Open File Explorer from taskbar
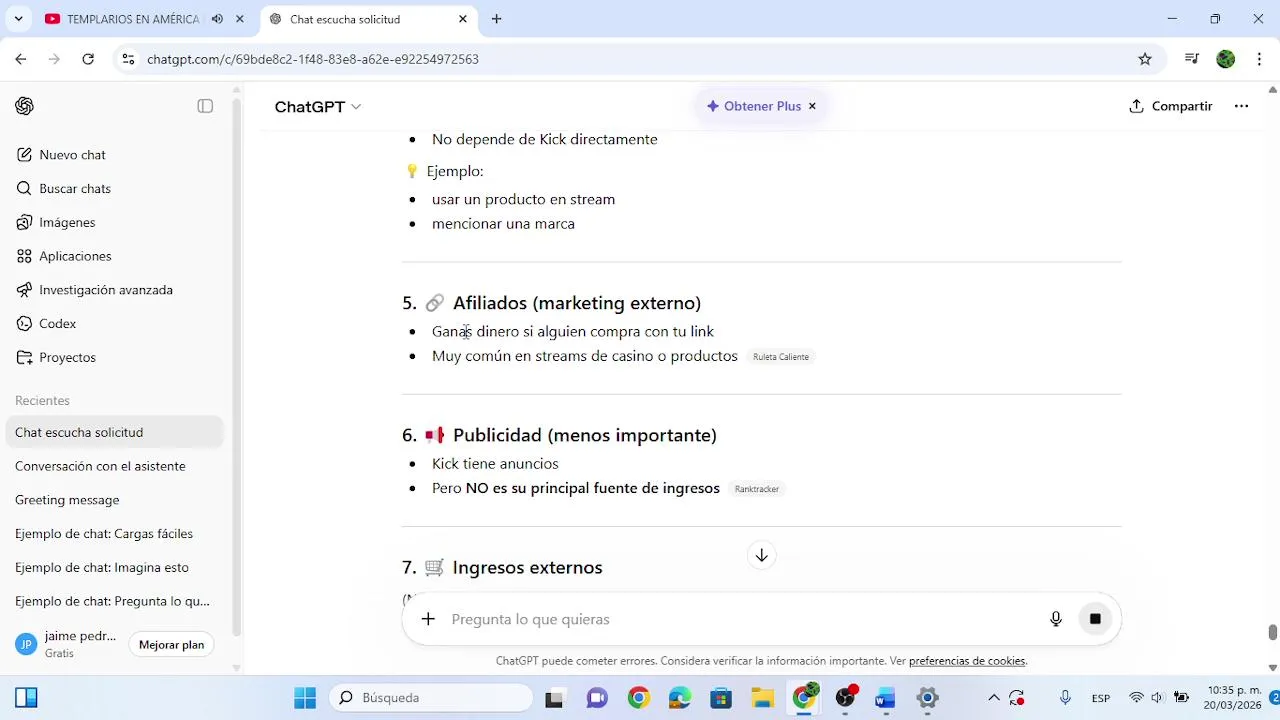1280x720 pixels. point(763,698)
